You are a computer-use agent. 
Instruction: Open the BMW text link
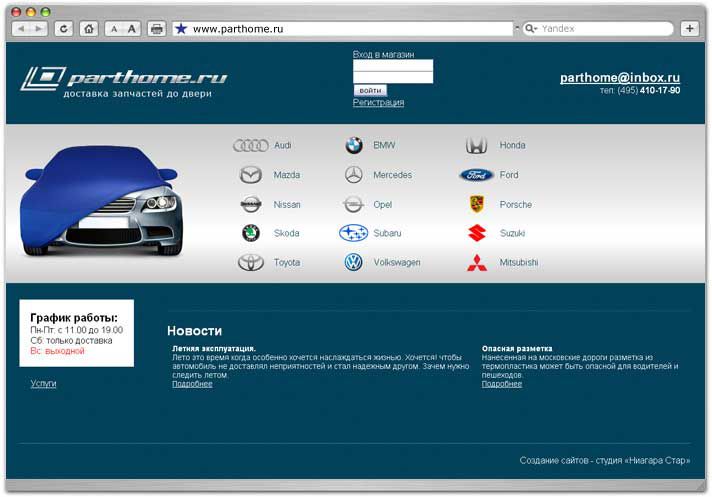coord(384,145)
